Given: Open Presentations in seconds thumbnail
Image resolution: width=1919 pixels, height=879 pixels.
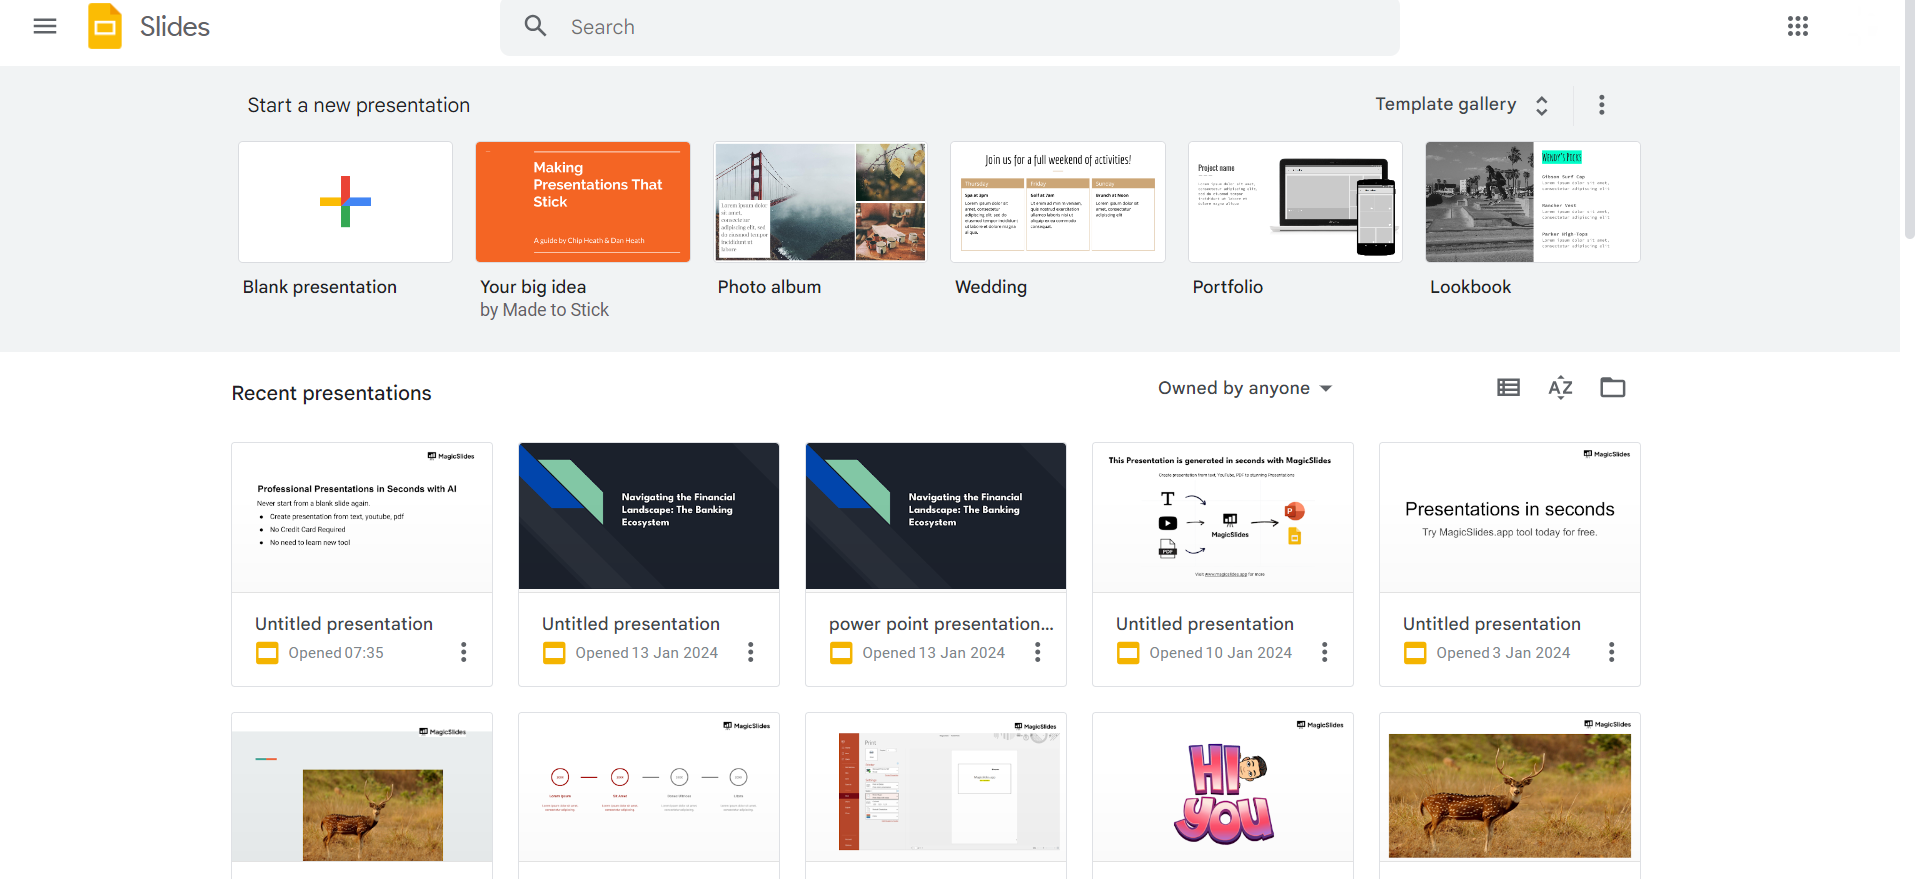Looking at the screenshot, I should [x=1510, y=517].
